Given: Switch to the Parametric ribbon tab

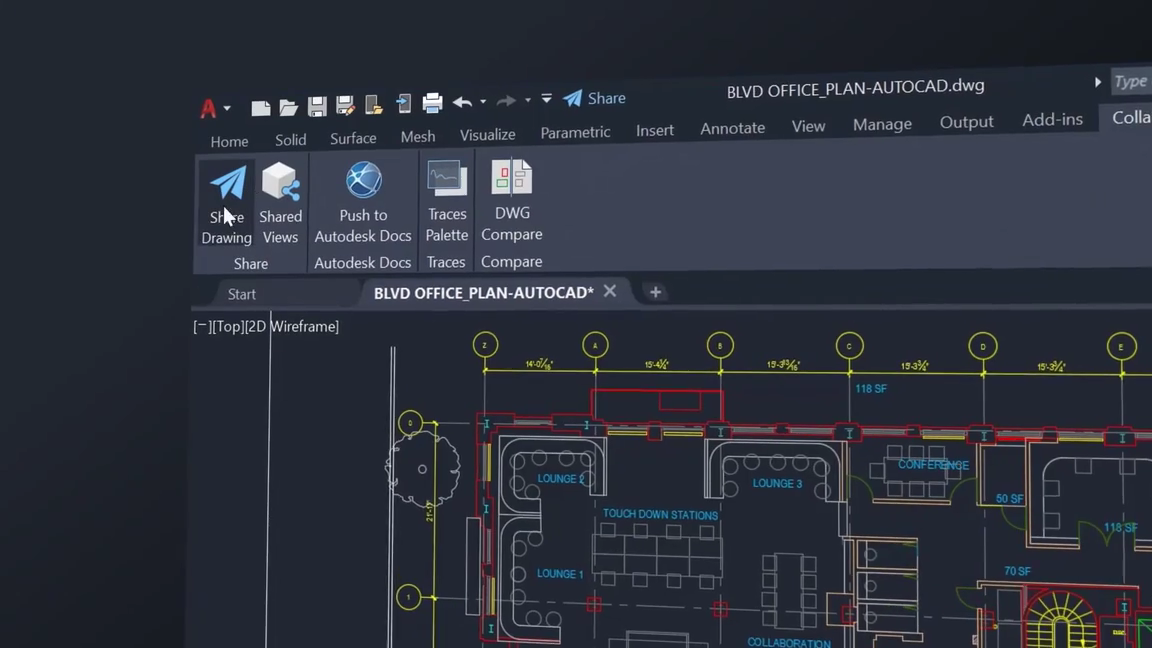Looking at the screenshot, I should click(575, 132).
